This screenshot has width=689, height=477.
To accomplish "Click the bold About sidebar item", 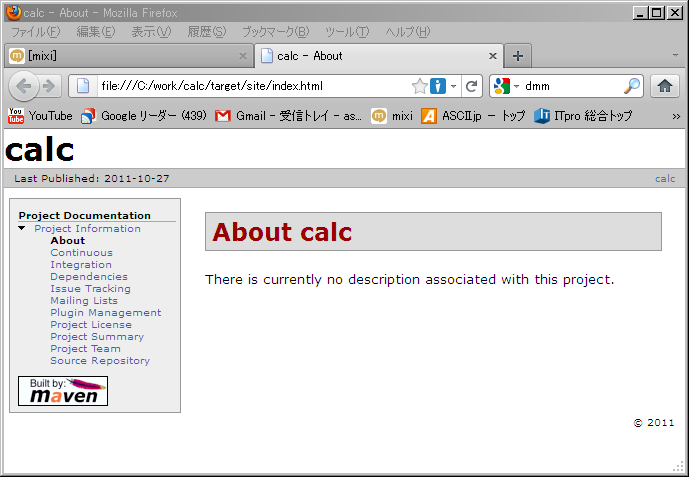I will [x=68, y=241].
